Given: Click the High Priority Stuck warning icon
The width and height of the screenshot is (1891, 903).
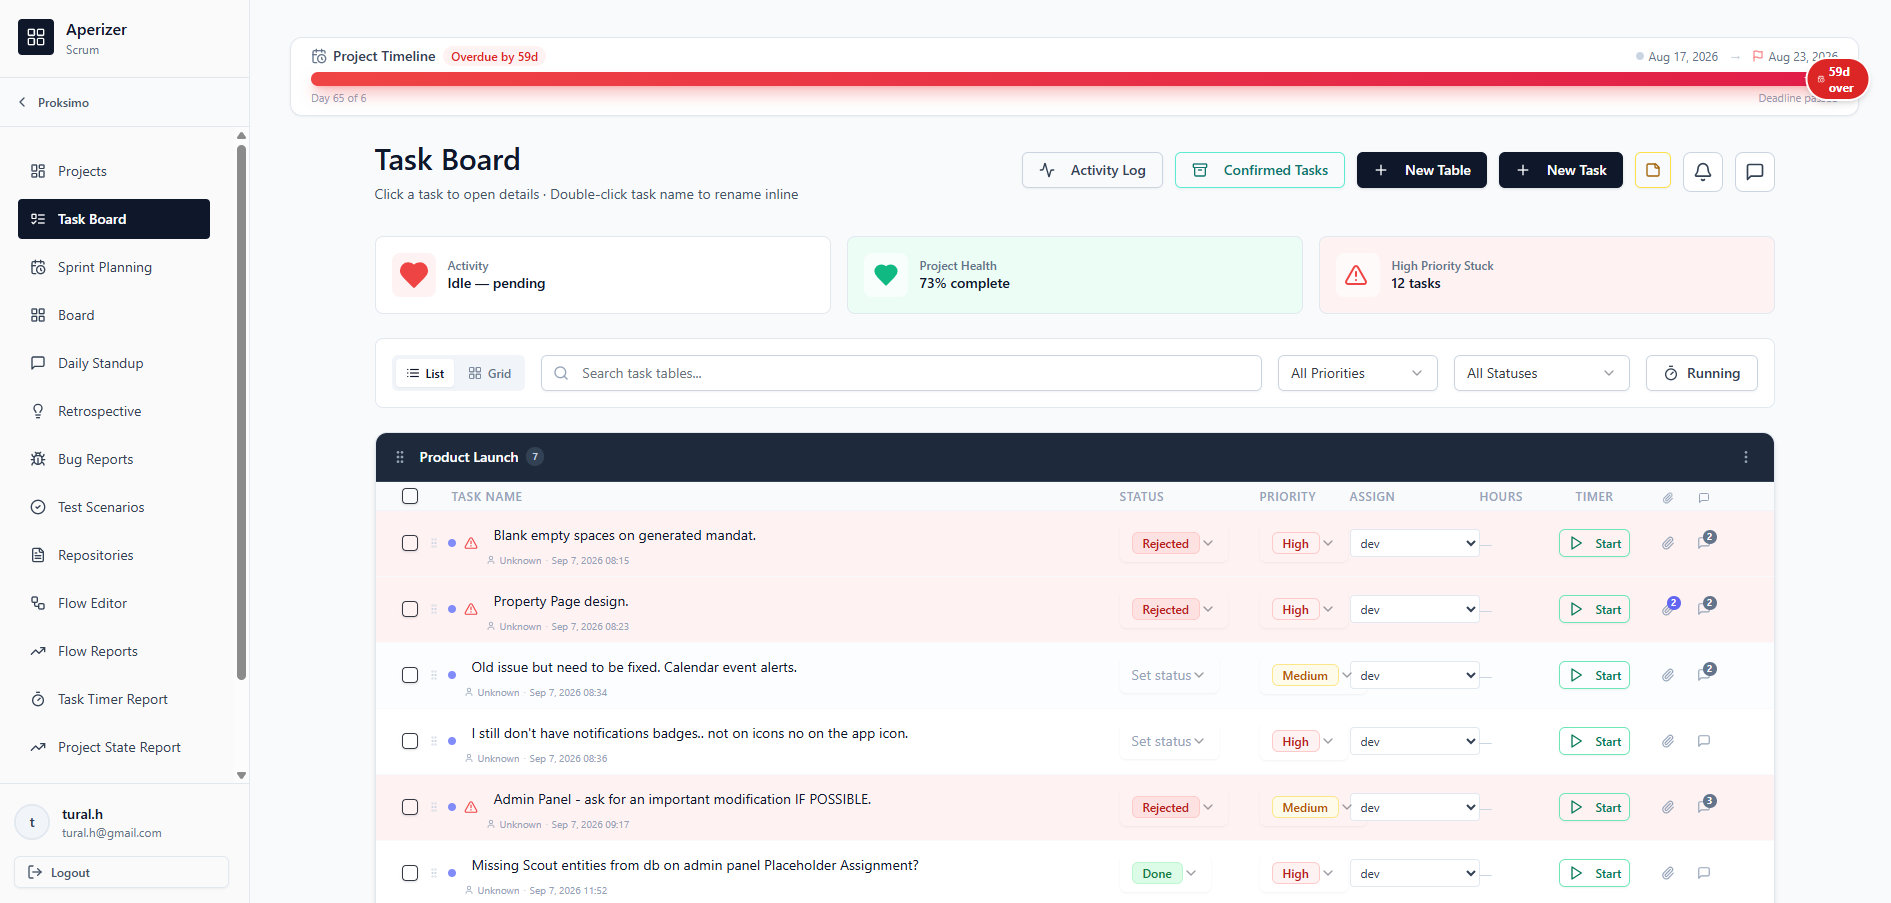Looking at the screenshot, I should pos(1356,275).
